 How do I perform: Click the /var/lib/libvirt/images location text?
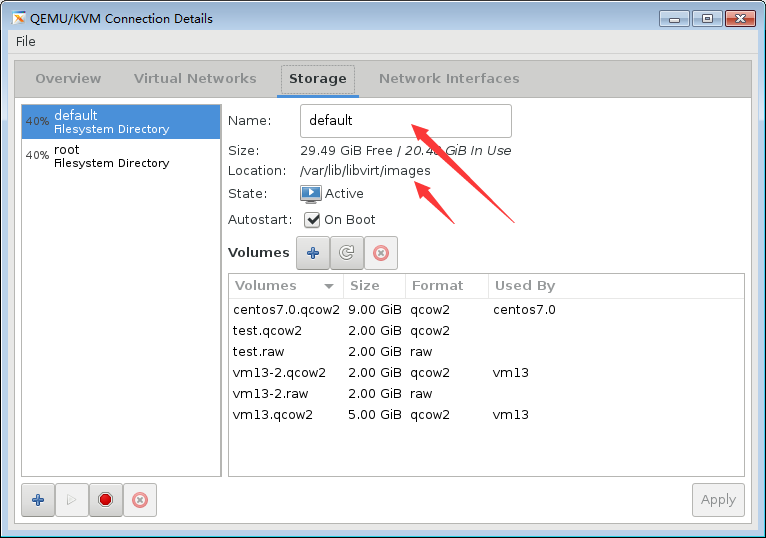365,171
